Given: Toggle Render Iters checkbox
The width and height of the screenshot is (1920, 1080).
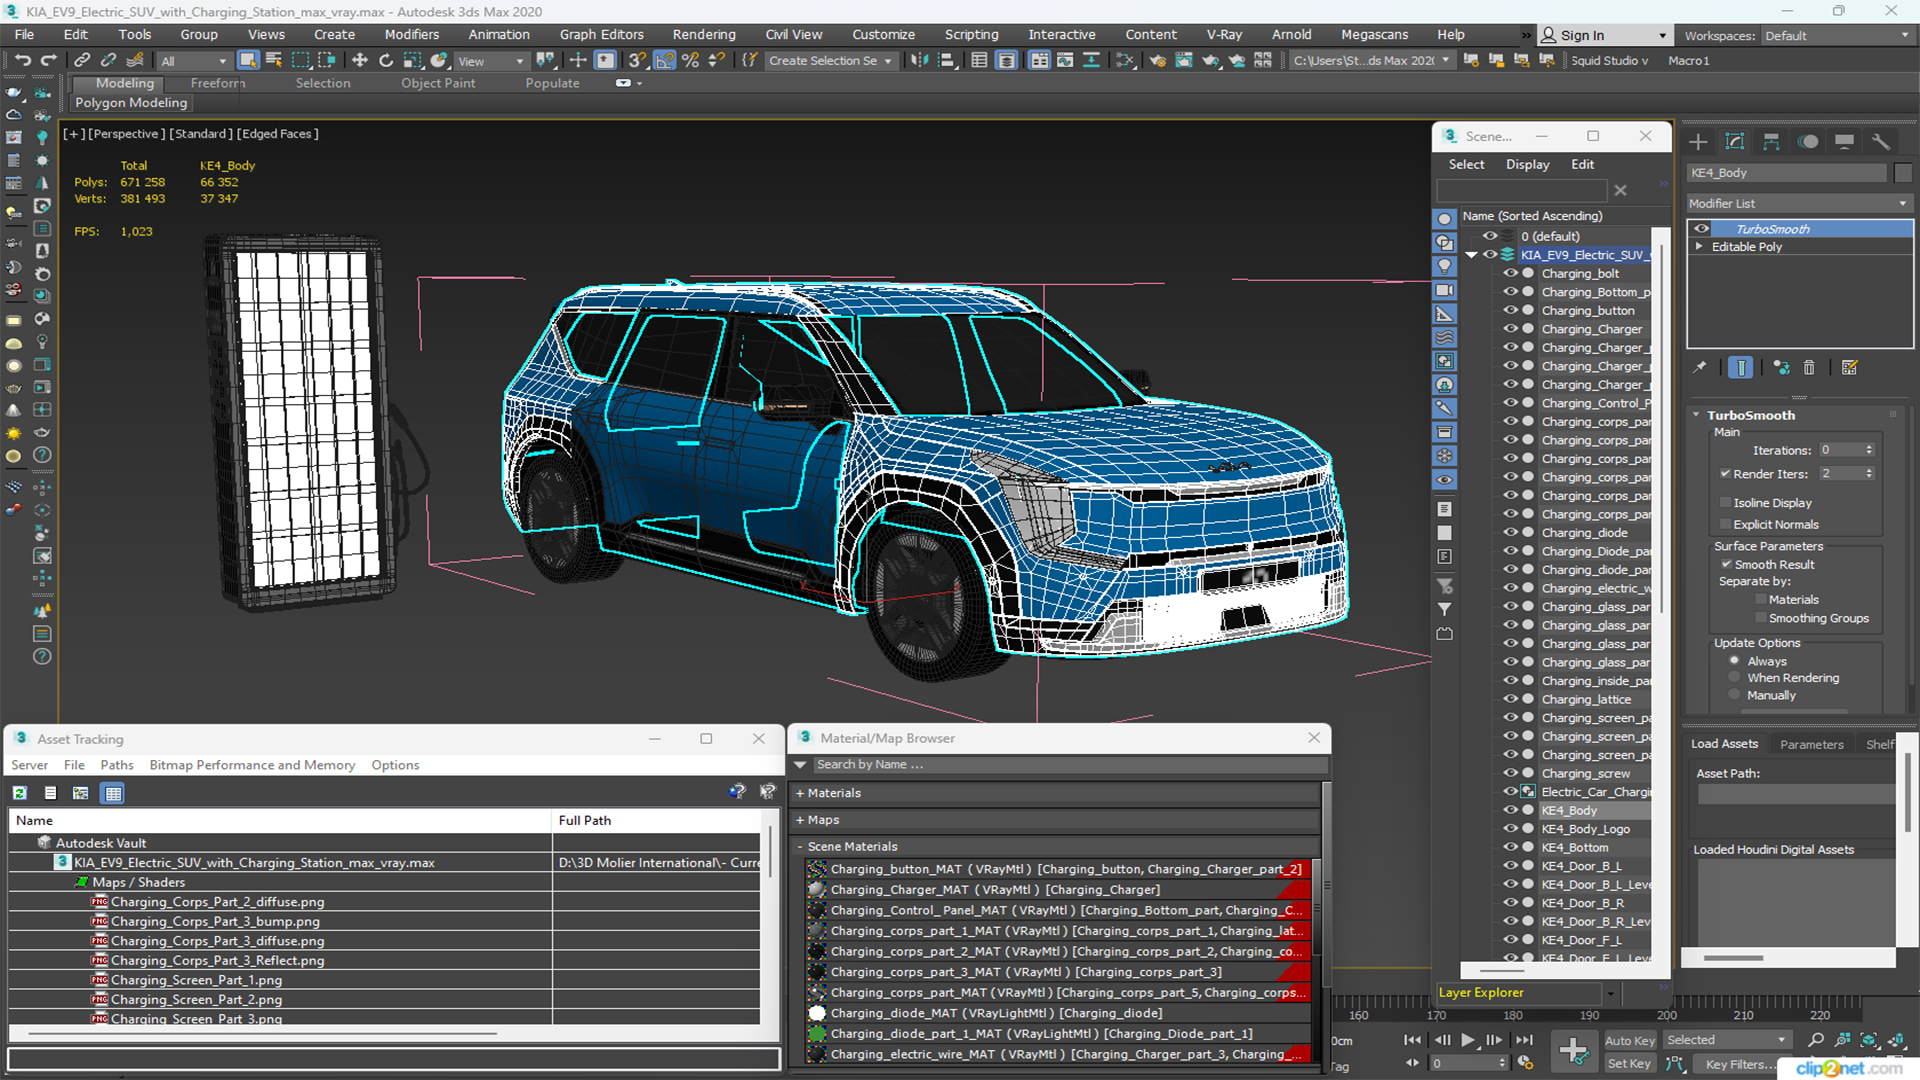Looking at the screenshot, I should (1725, 474).
